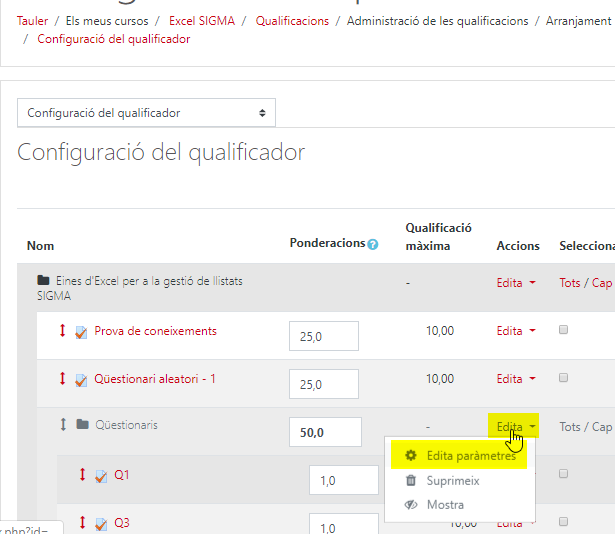
Task: Open Edita dropdown for Prova de coneixements
Action: [x=515, y=331]
